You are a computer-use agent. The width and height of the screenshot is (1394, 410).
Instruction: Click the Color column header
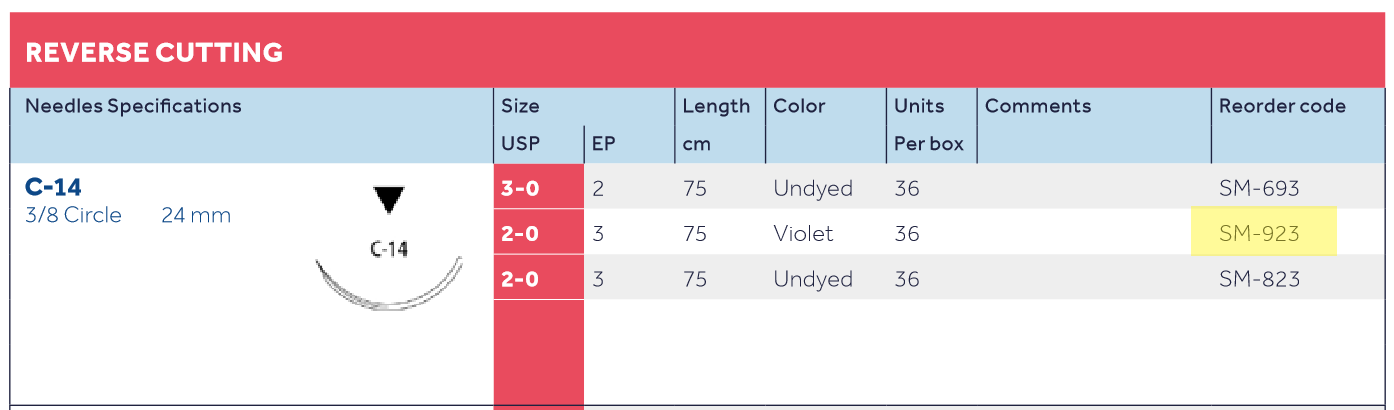tap(799, 106)
